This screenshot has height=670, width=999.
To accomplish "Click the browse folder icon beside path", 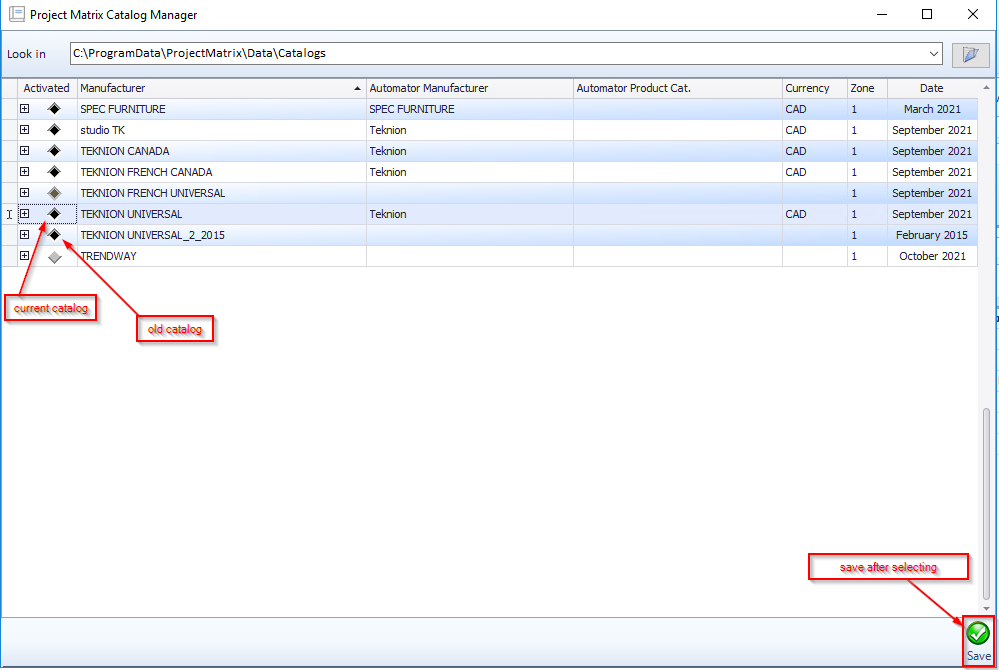I will point(969,54).
